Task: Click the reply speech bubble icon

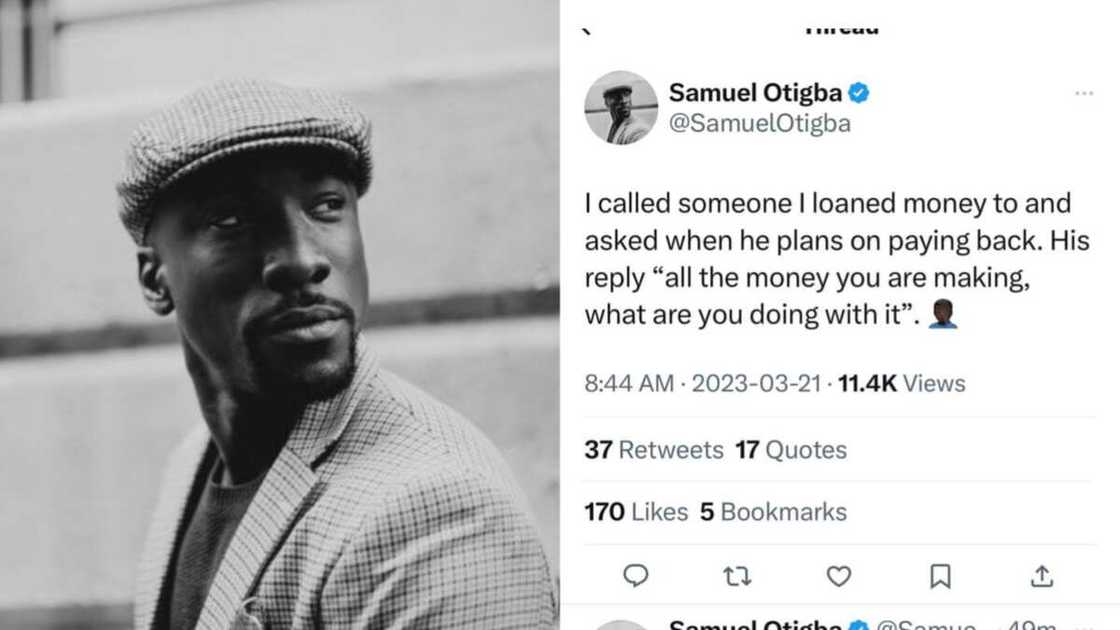Action: pyautogui.click(x=635, y=576)
